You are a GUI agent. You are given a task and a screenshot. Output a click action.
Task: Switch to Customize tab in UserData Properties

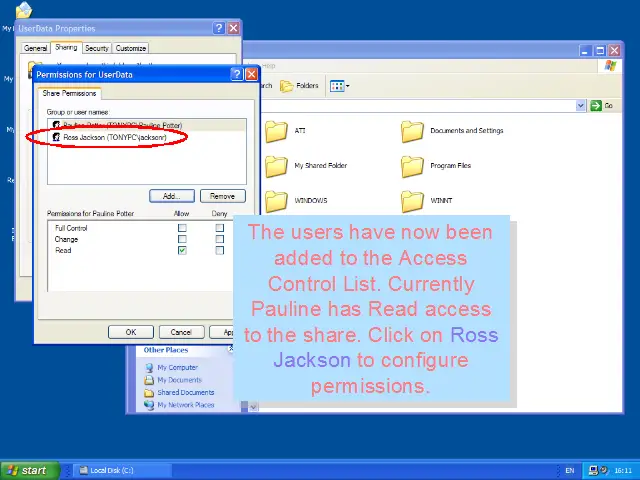[131, 48]
